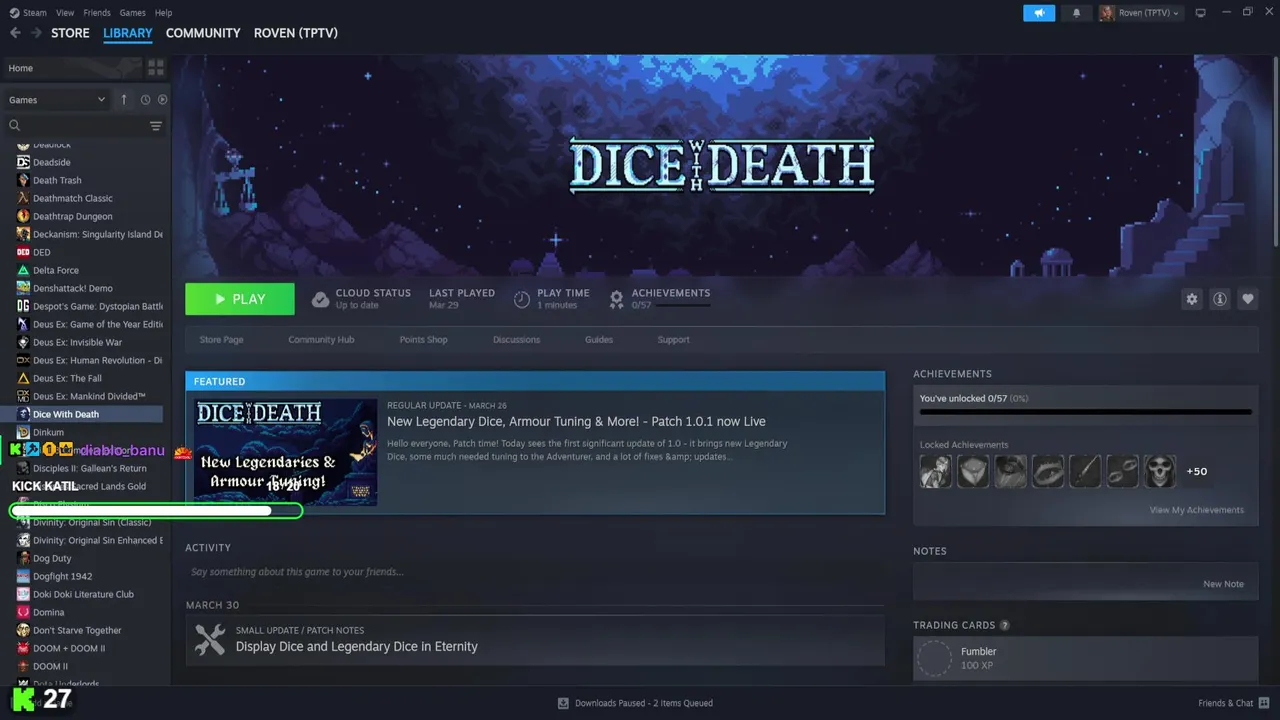Open game settings gear icon
The height and width of the screenshot is (720, 1280).
(1192, 299)
